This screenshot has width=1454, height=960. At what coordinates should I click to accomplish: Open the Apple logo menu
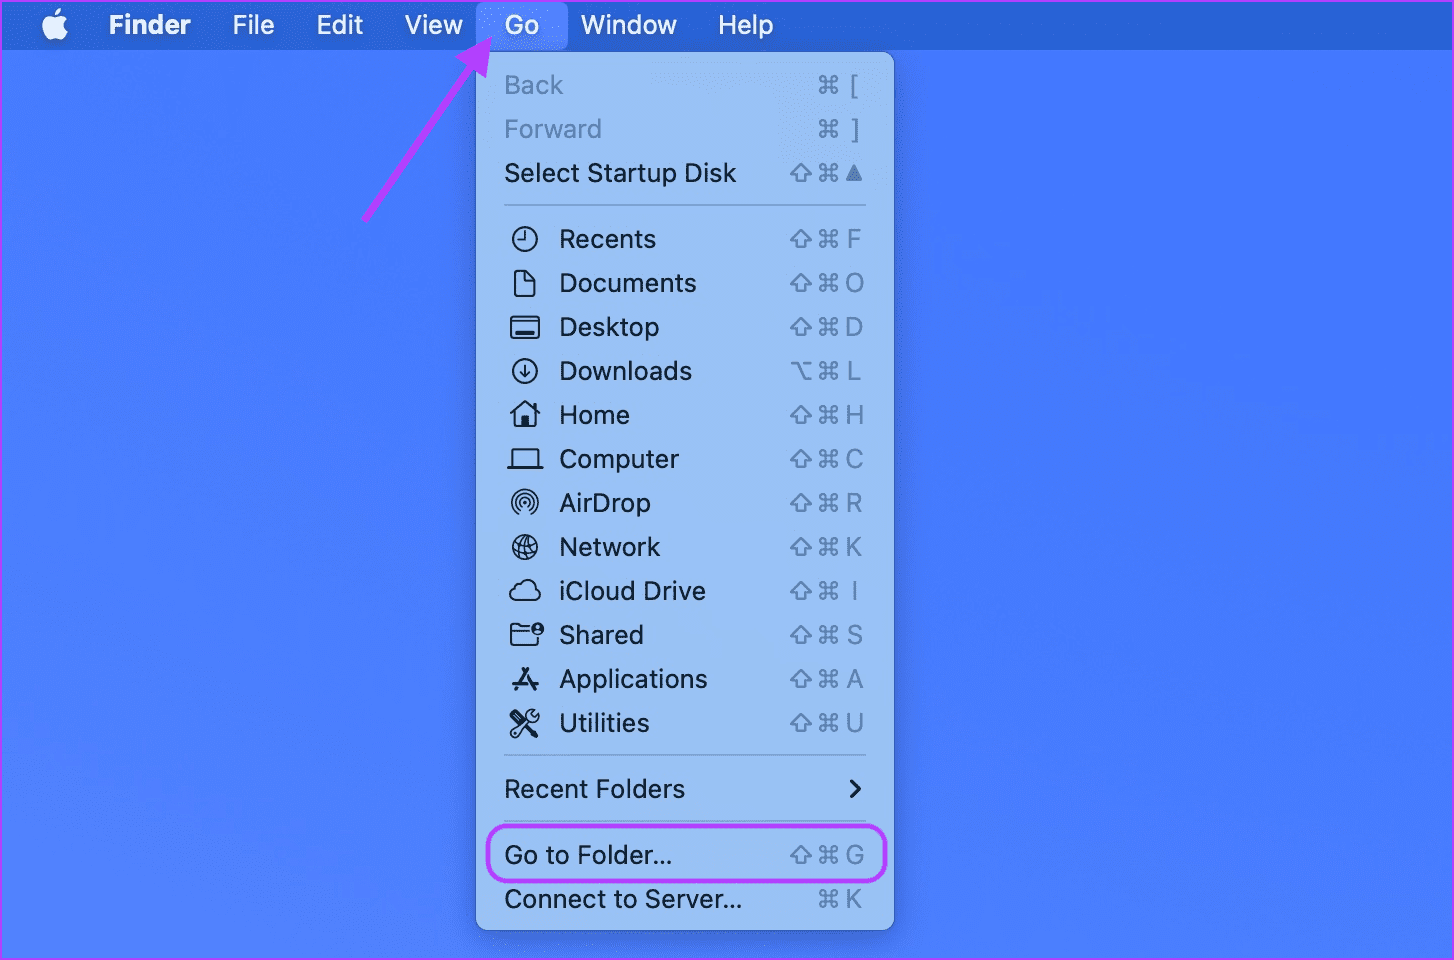55,25
